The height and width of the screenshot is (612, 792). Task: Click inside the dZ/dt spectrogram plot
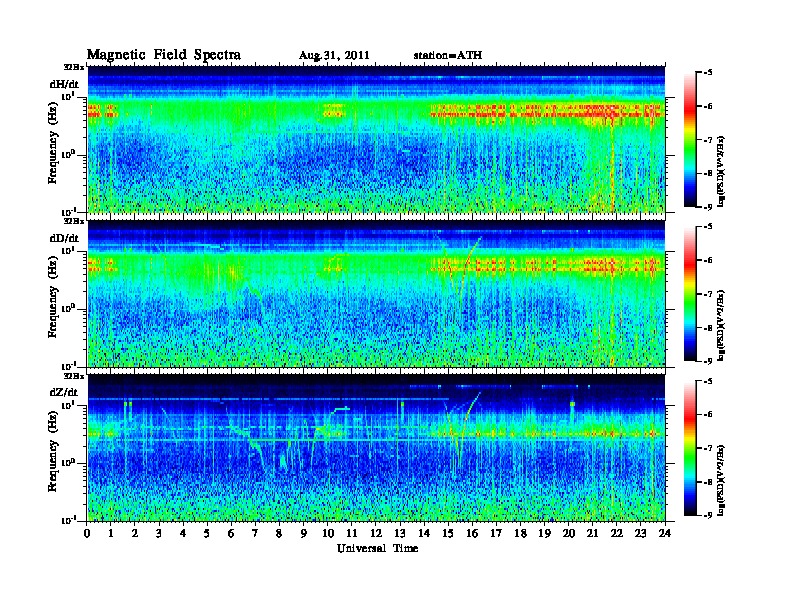(x=376, y=448)
